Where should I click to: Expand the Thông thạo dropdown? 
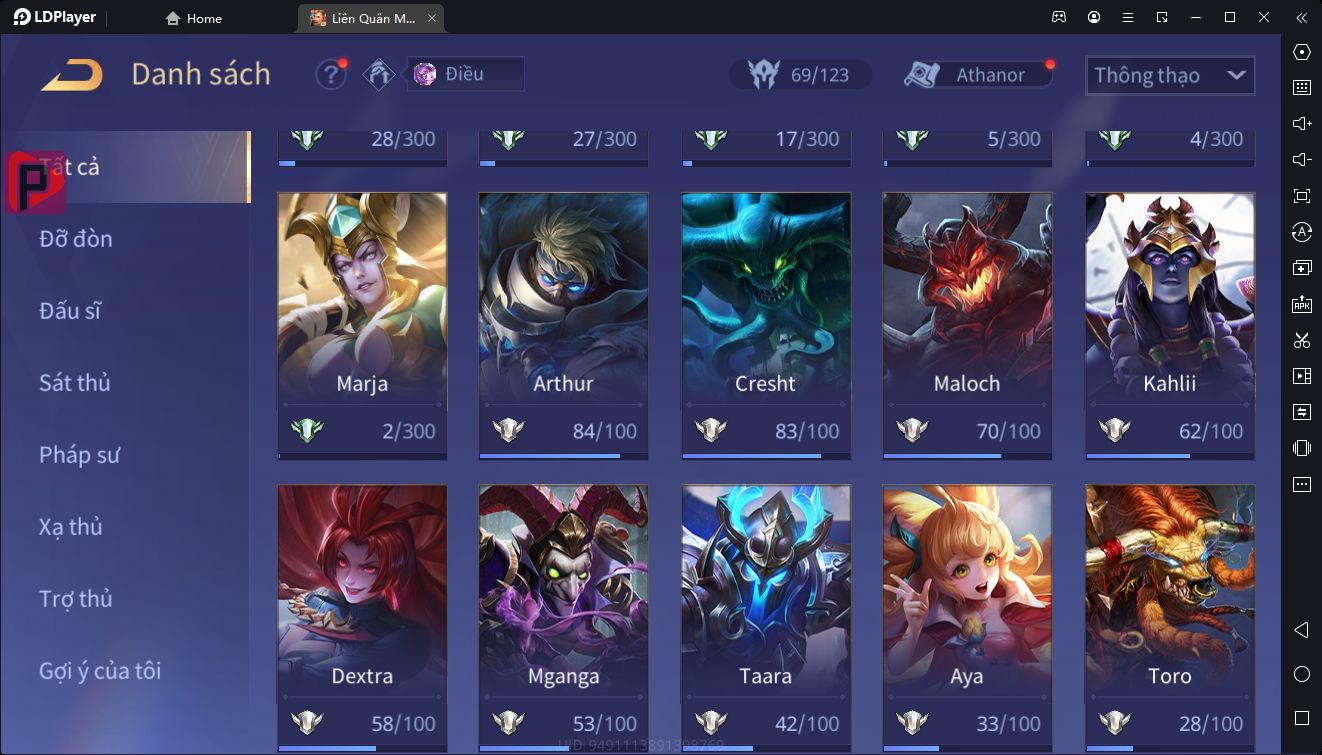(x=1170, y=75)
